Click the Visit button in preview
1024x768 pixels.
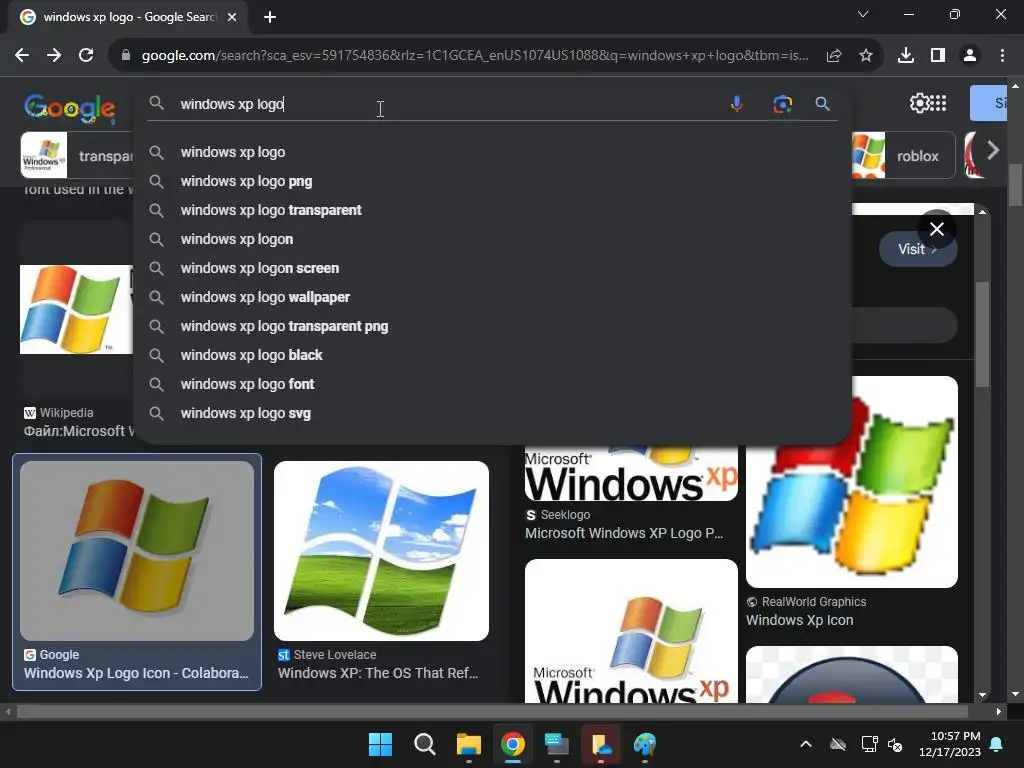pyautogui.click(x=918, y=249)
